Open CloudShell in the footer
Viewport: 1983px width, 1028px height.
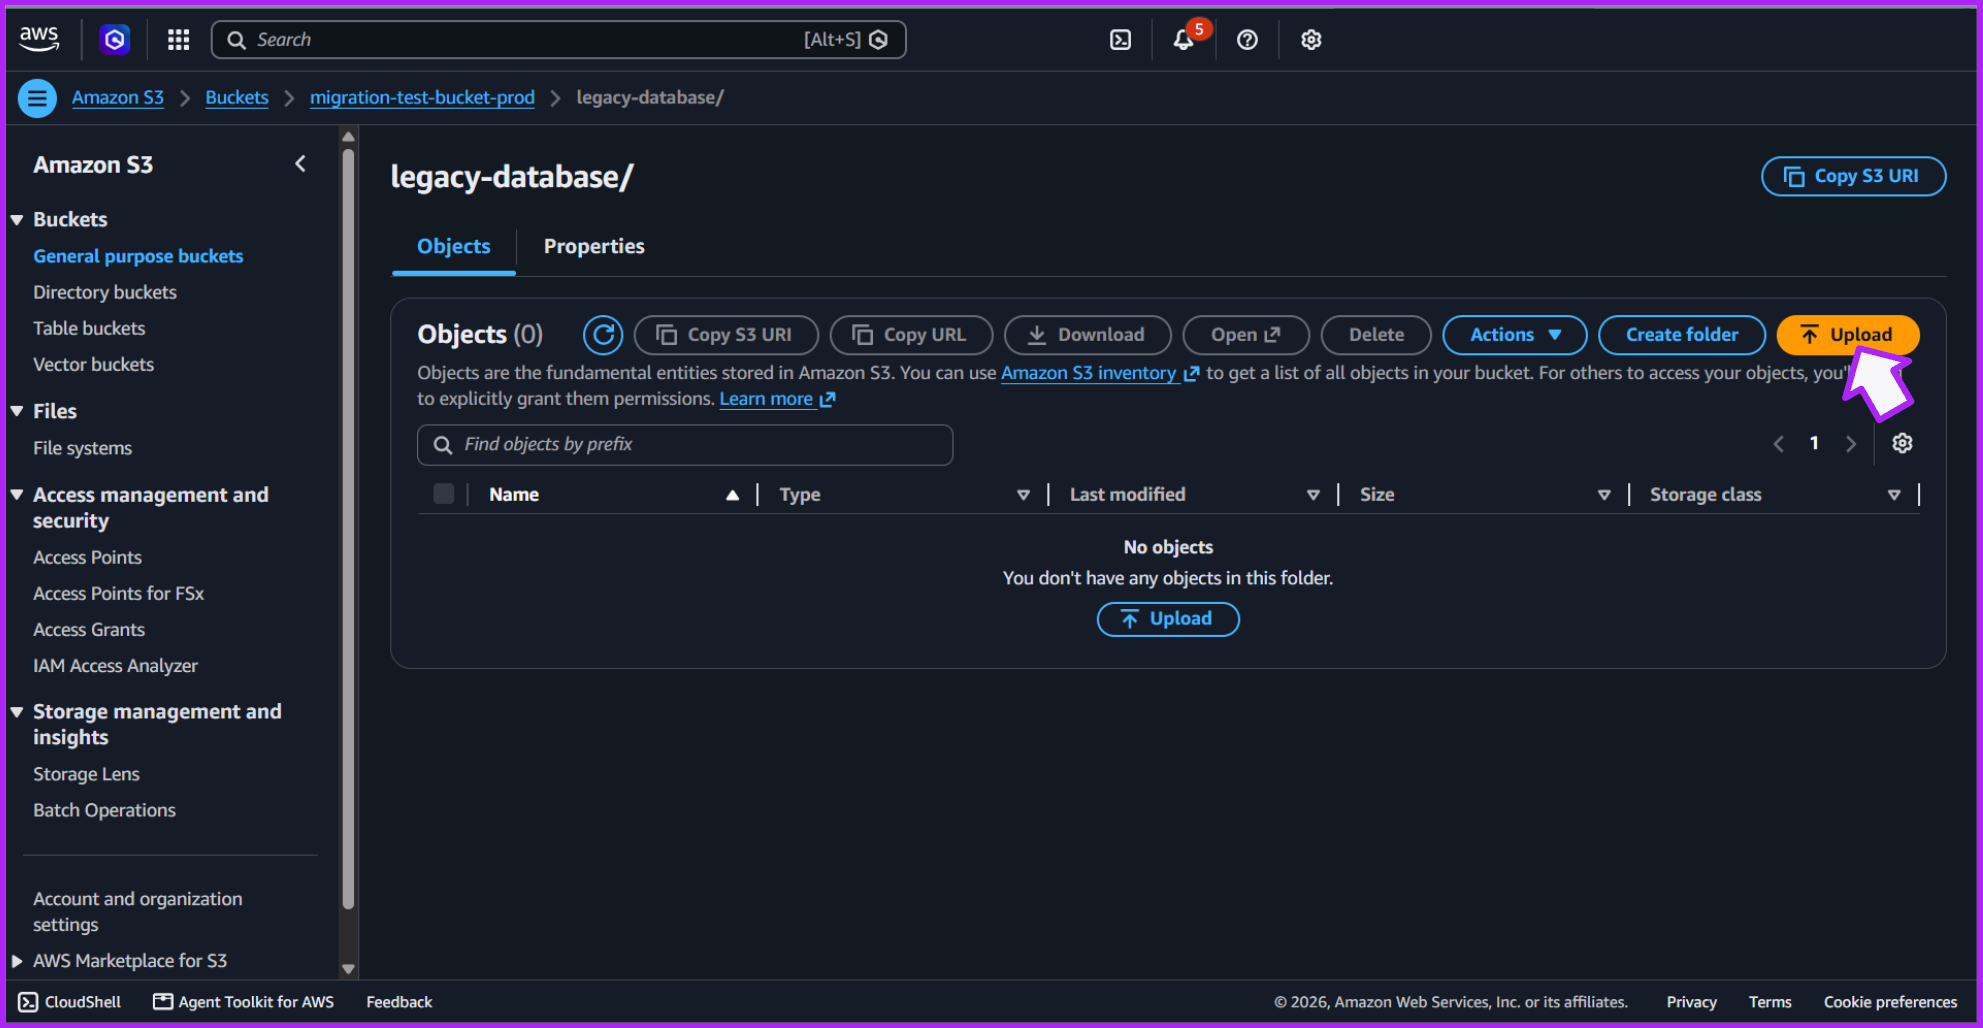pyautogui.click(x=70, y=1002)
